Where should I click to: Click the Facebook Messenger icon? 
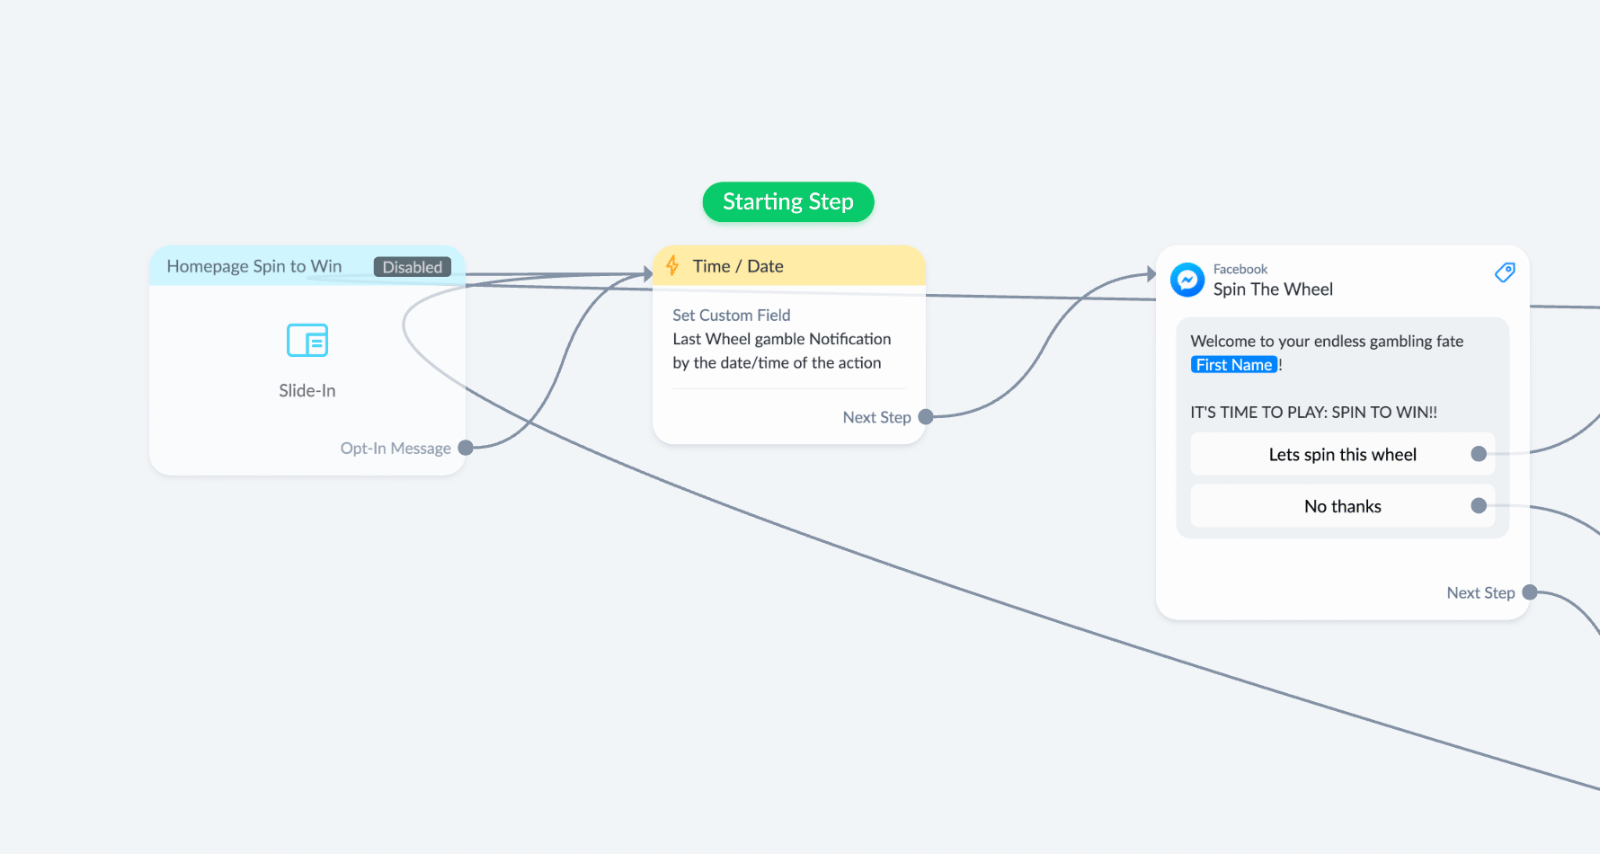(x=1187, y=280)
